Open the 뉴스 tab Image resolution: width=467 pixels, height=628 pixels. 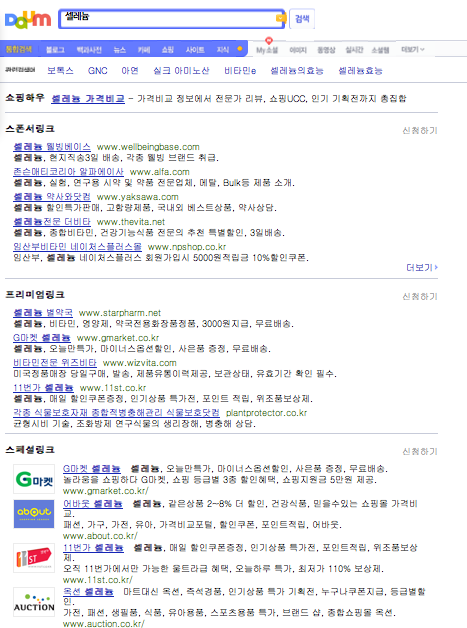(119, 50)
